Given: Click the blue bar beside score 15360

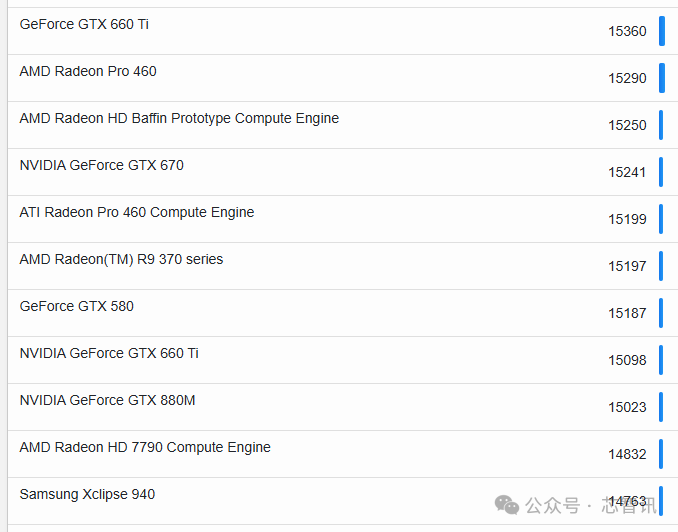Looking at the screenshot, I should (x=661, y=31).
